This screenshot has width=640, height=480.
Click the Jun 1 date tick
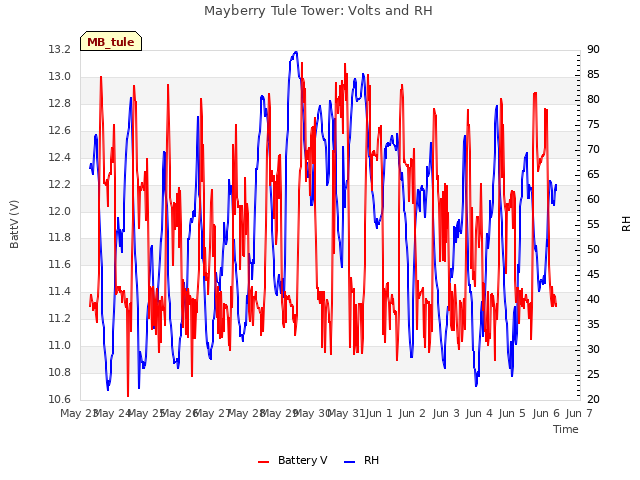tap(379, 413)
